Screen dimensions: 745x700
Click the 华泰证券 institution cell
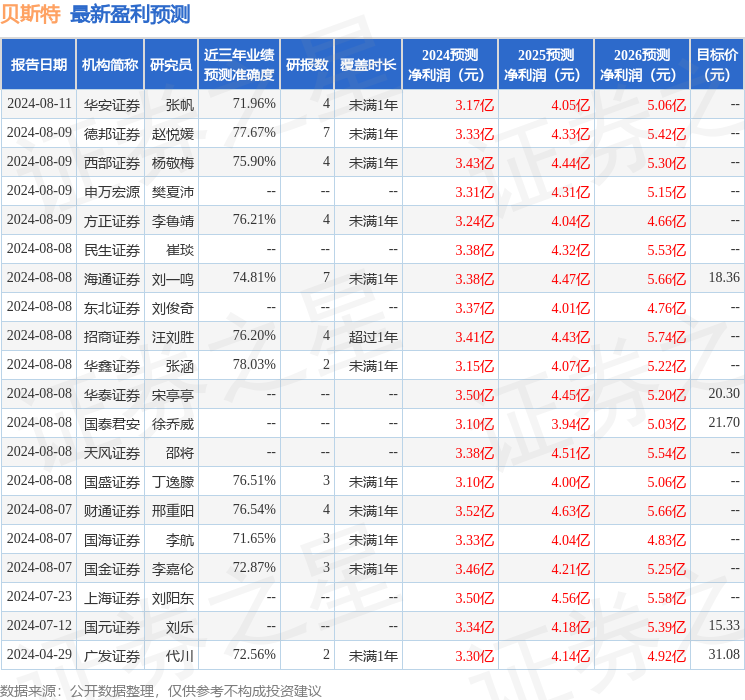[112, 395]
